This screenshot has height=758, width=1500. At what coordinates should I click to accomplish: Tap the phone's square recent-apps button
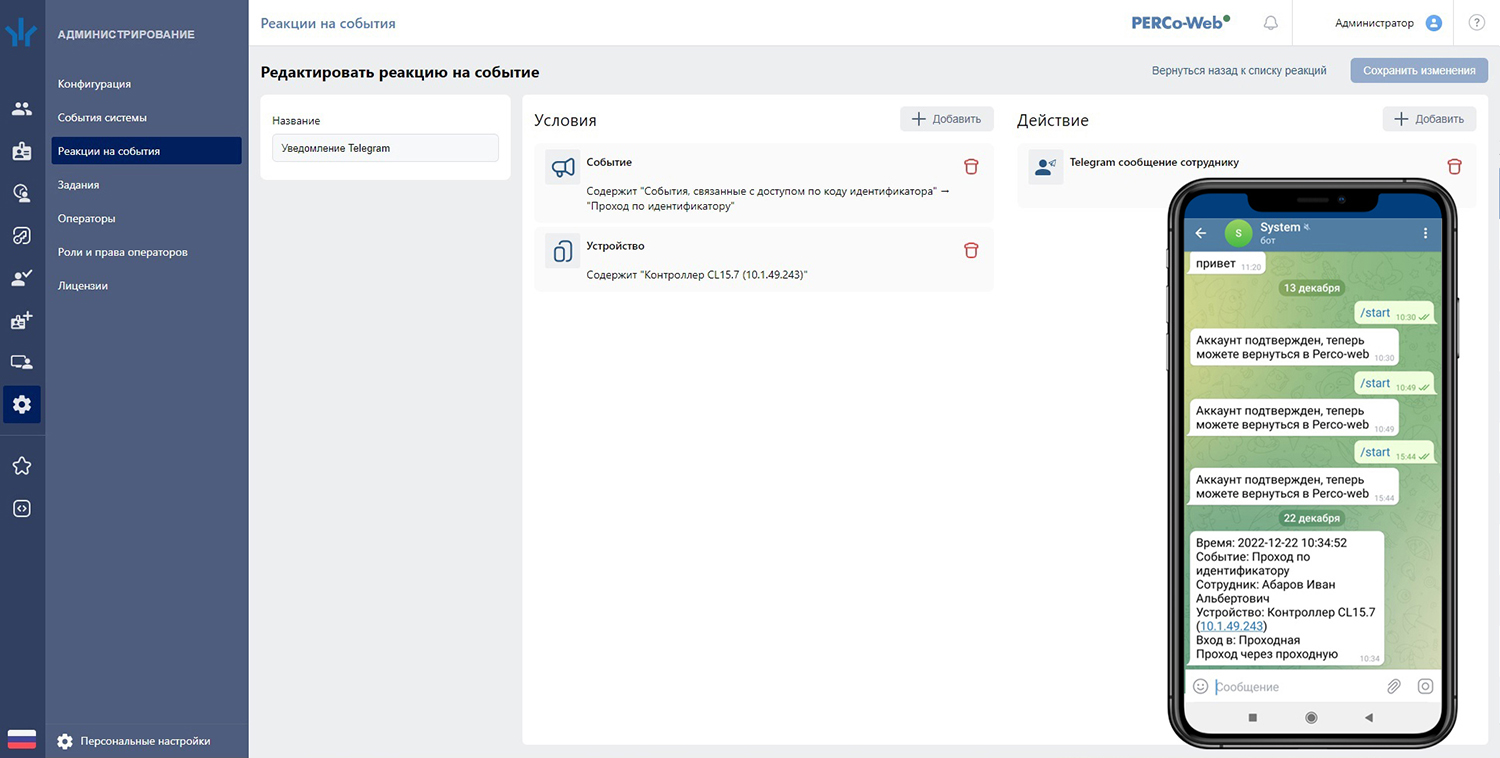1253,718
